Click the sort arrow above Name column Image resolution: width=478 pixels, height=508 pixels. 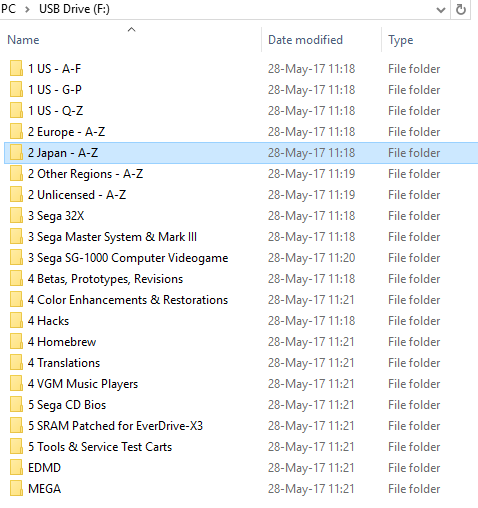point(132,30)
